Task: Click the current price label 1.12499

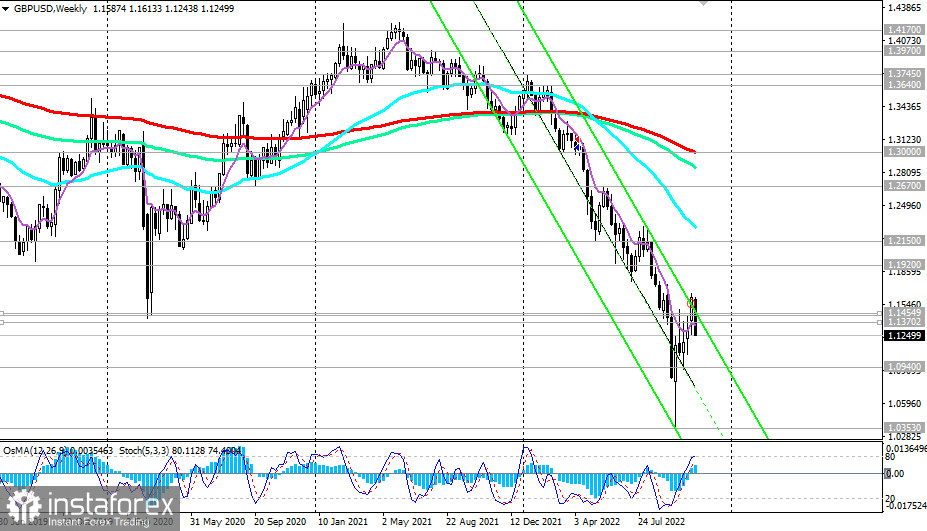Action: tap(903, 336)
